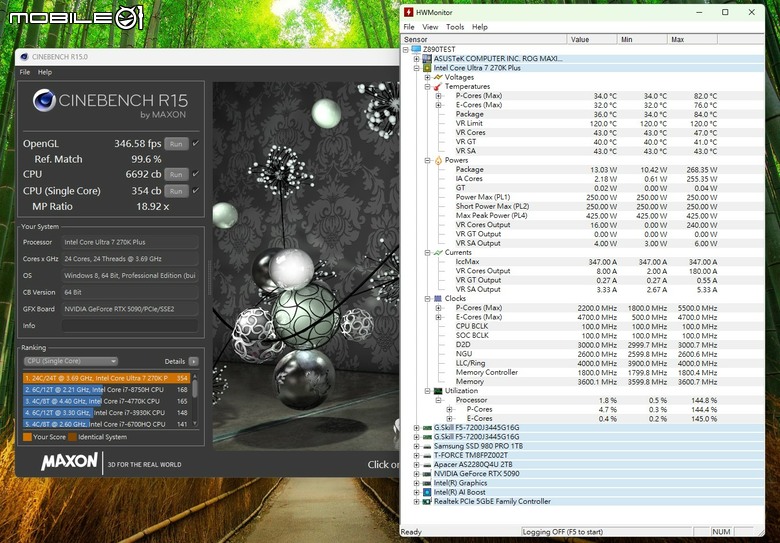780x543 pixels.
Task: Click the T-FORCE TM8FPZ002T drive icon
Action: point(427,455)
